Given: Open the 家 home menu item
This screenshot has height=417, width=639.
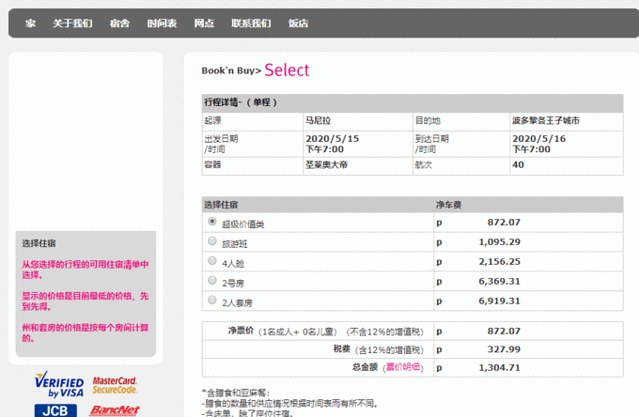Looking at the screenshot, I should [x=31, y=23].
